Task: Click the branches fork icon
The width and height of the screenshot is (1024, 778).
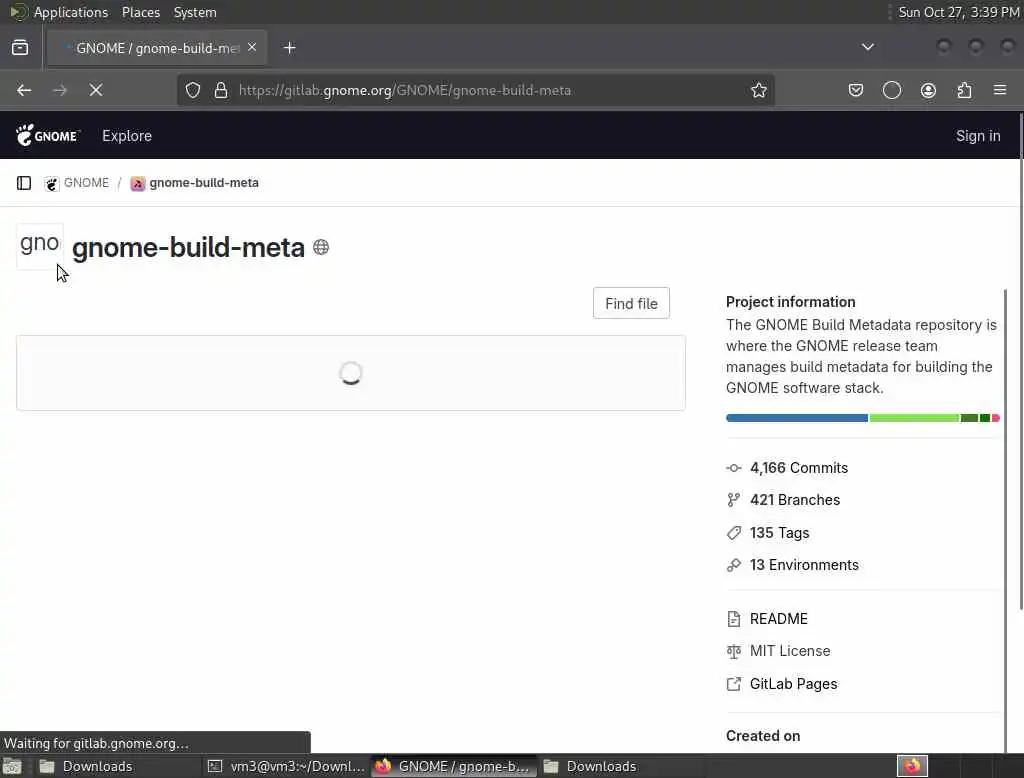Action: pyautogui.click(x=733, y=500)
